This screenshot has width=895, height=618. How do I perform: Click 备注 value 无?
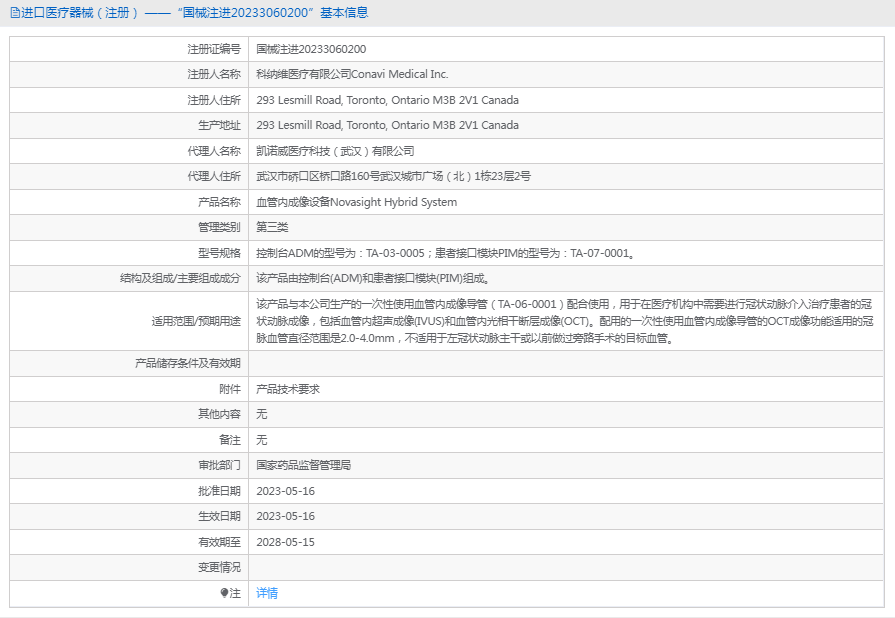[261, 440]
